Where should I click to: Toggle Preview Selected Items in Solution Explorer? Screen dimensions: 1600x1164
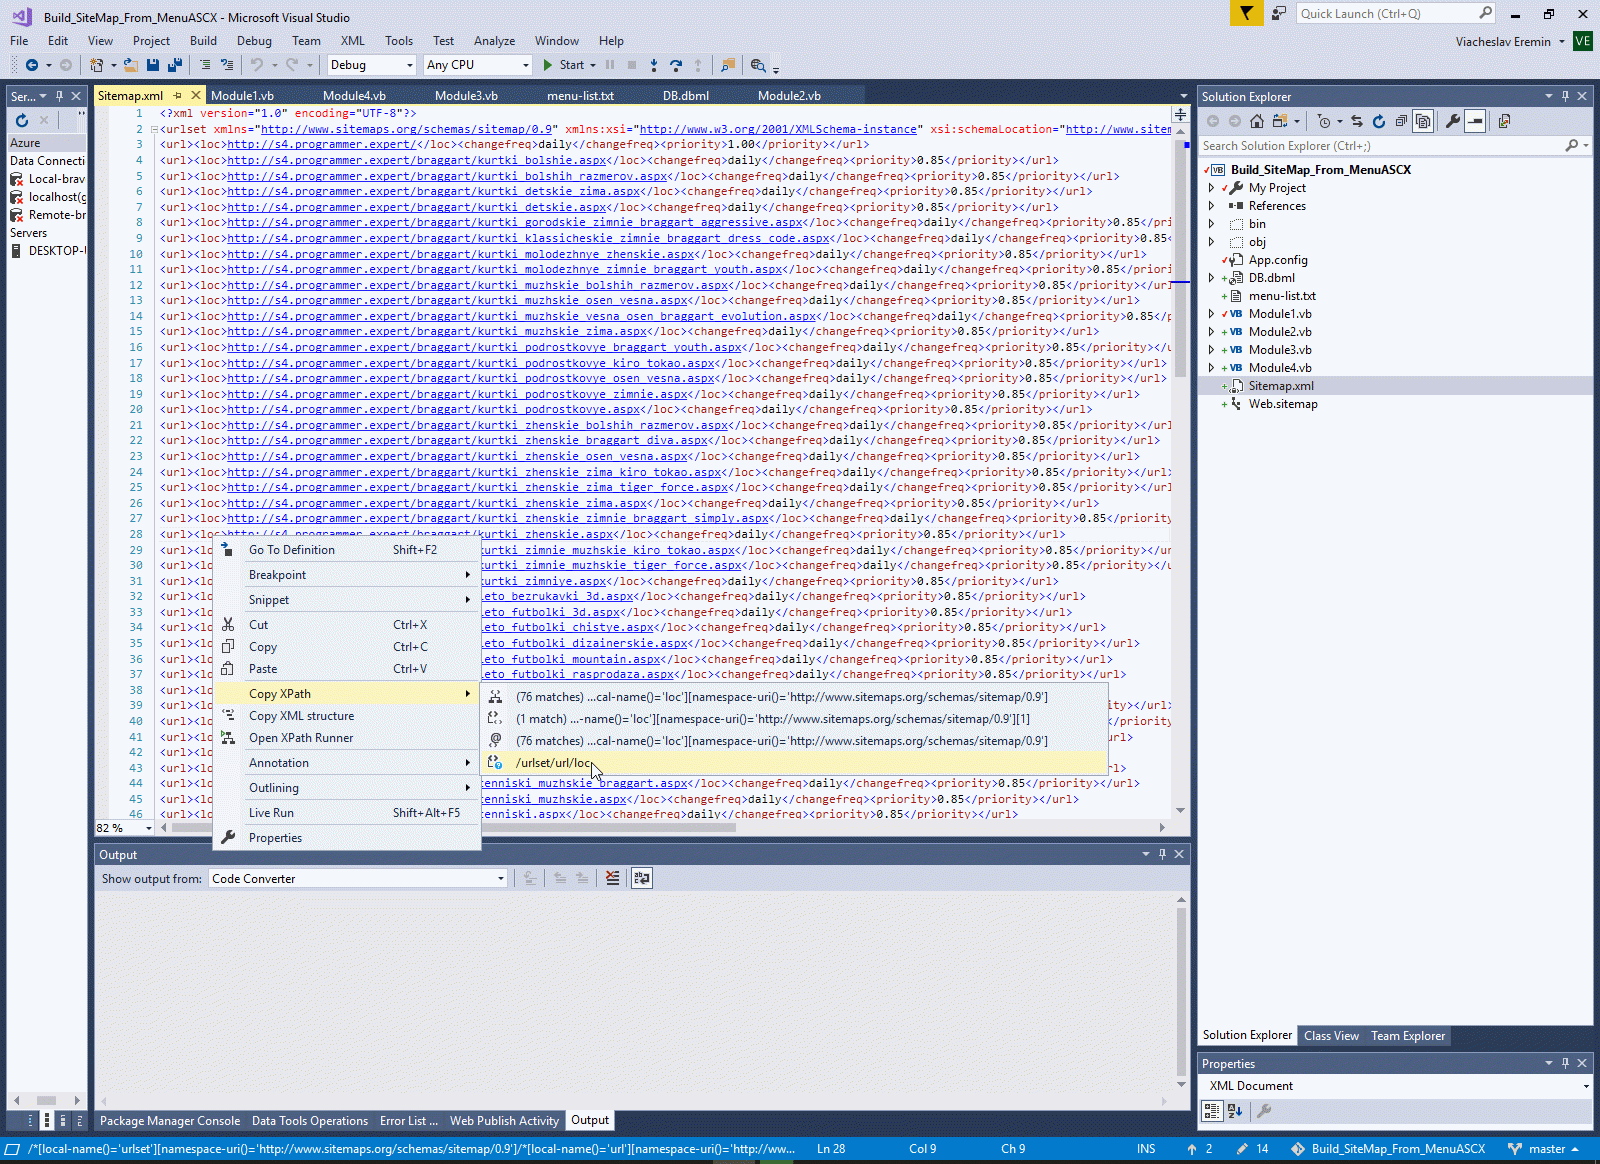[x=1475, y=121]
